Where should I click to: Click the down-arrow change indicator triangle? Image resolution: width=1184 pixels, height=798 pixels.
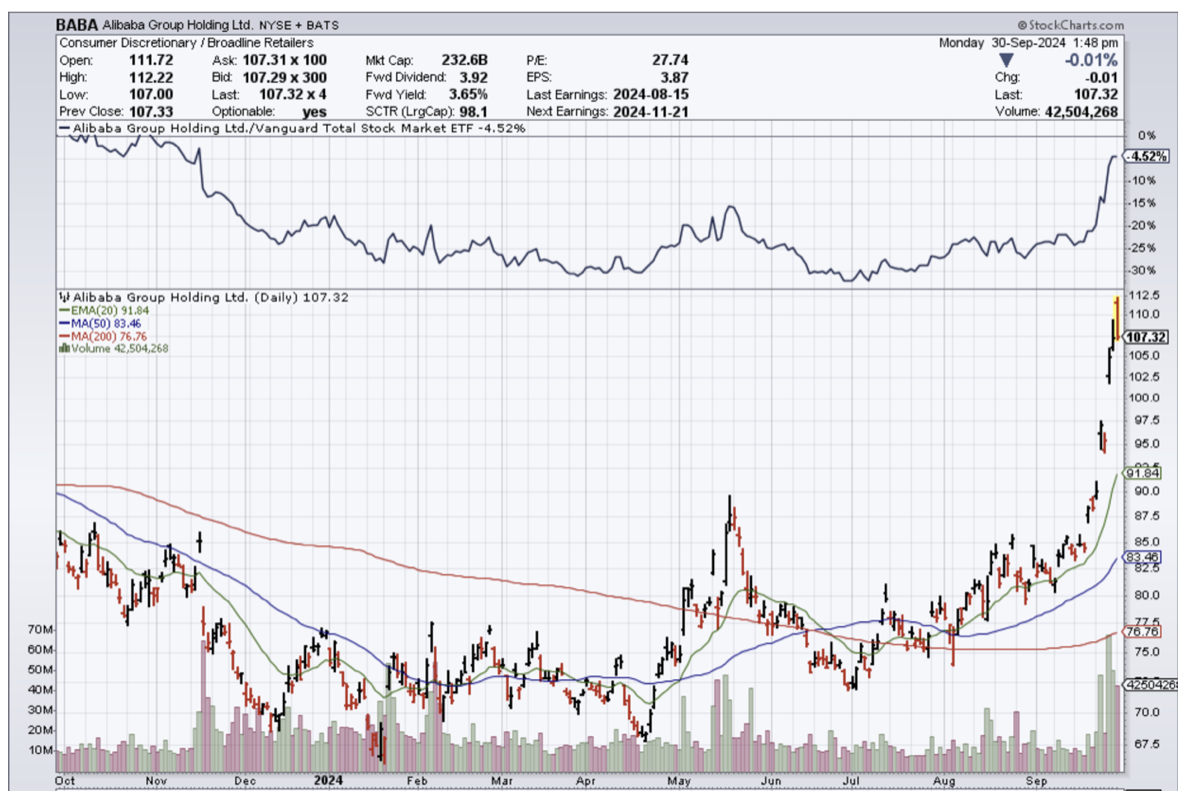(1007, 60)
